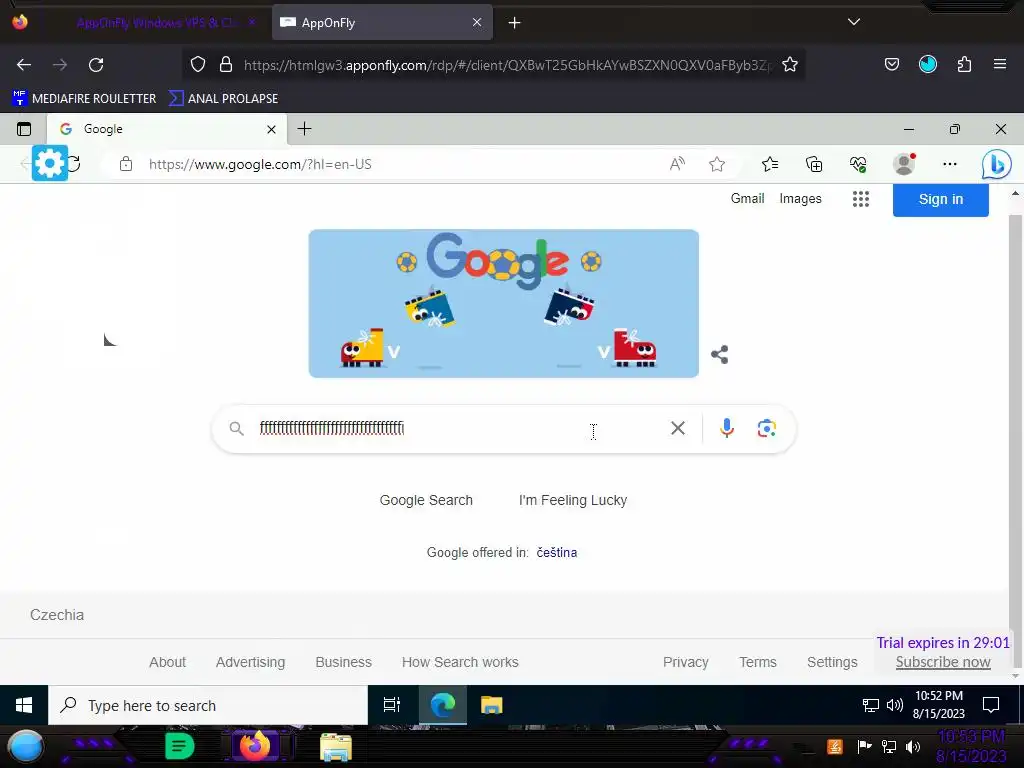Open Advertising footer link

point(250,662)
